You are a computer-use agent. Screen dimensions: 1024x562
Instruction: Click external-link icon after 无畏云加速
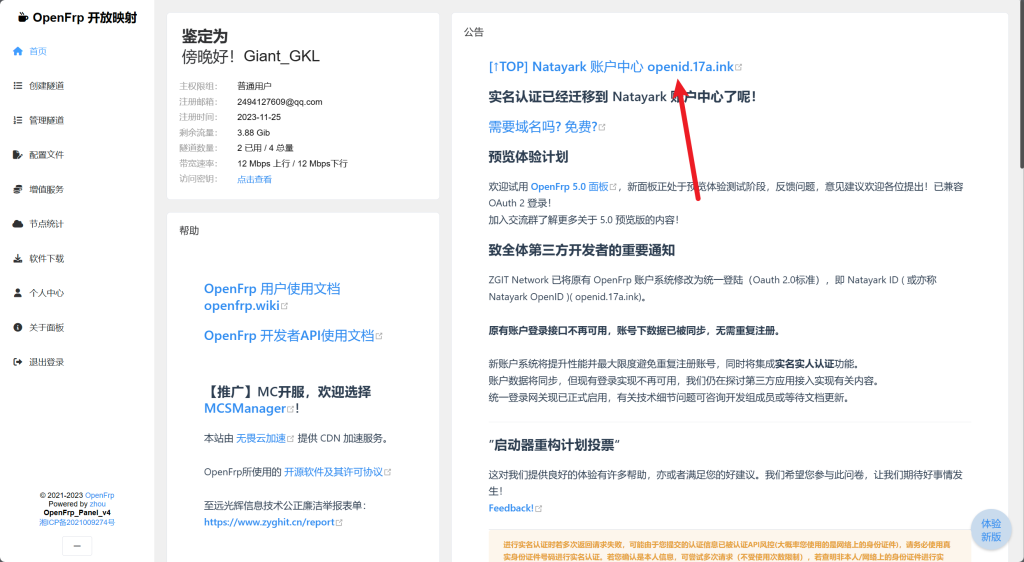coord(291,439)
